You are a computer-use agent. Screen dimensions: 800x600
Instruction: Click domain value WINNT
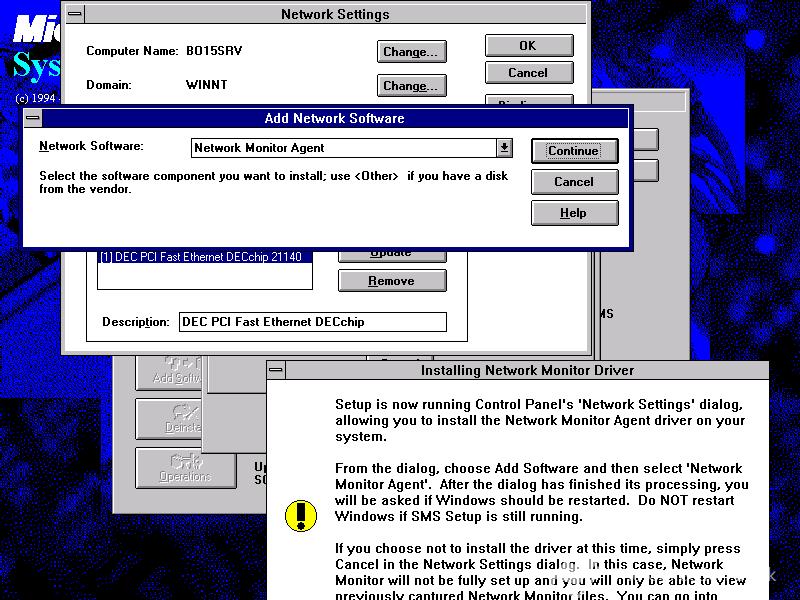tap(207, 85)
